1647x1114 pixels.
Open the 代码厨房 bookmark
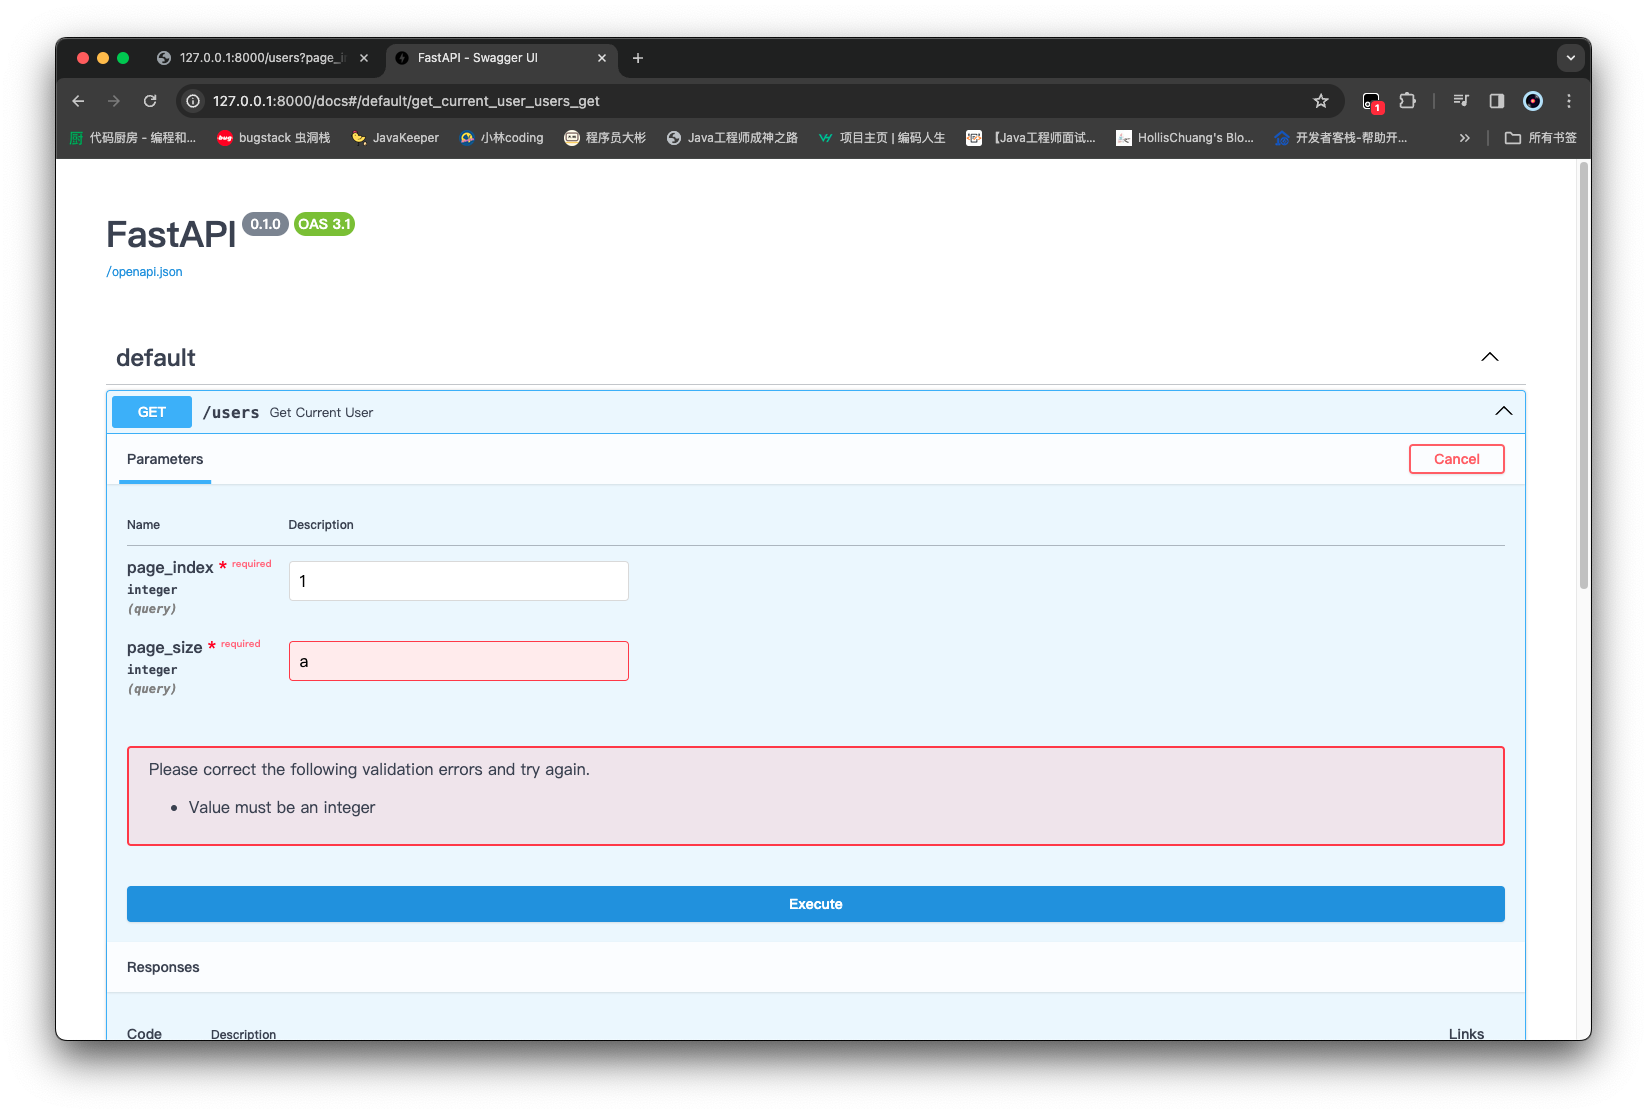(133, 138)
